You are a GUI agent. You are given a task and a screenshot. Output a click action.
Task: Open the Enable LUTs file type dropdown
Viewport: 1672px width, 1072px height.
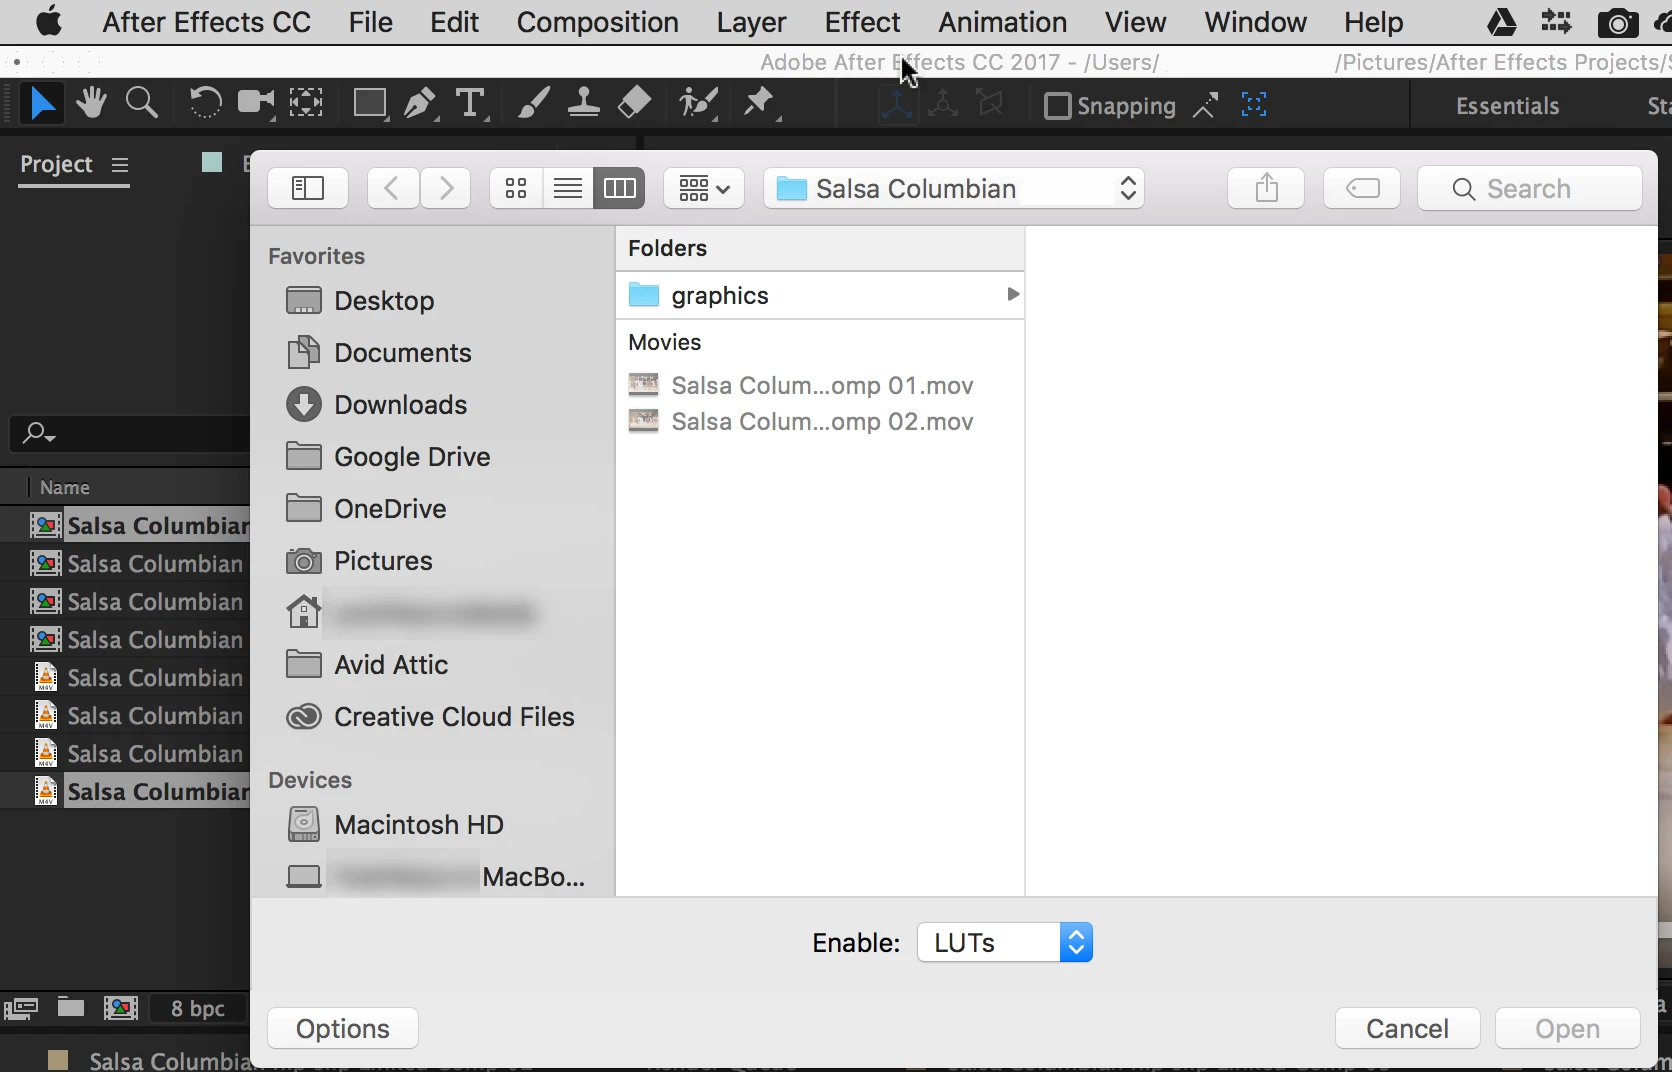1005,942
